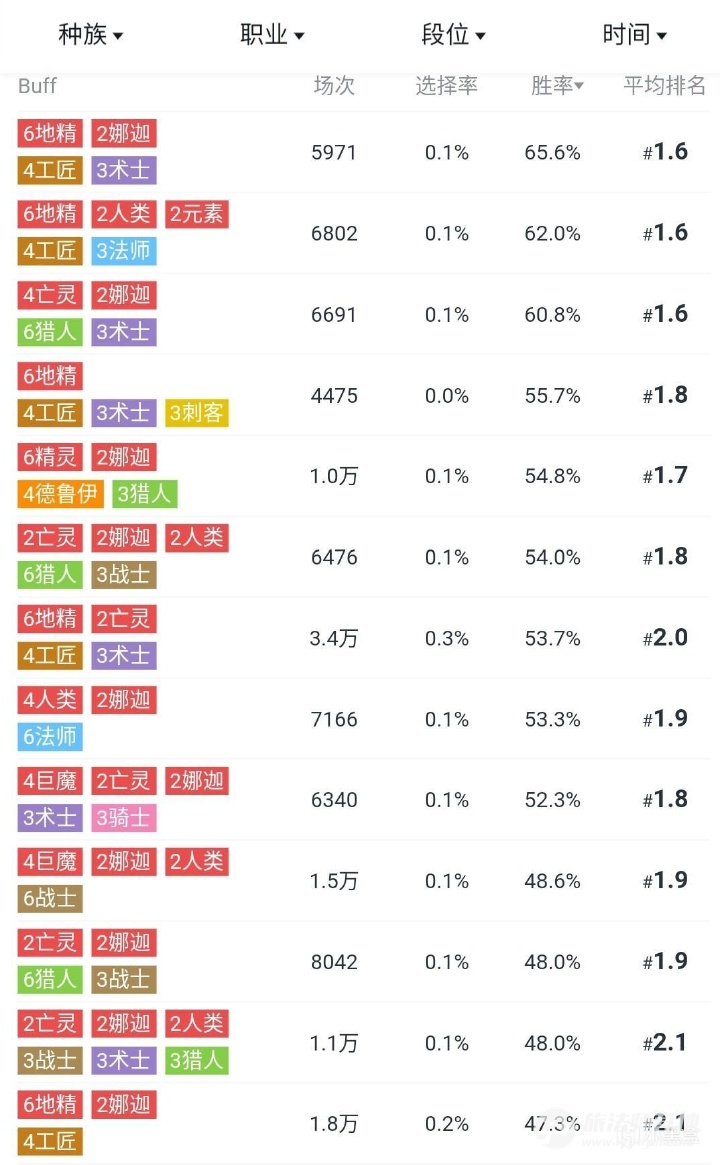The image size is (720, 1165).
Task: Select the 4亡灵 badge in the third row
Action: coord(49,295)
